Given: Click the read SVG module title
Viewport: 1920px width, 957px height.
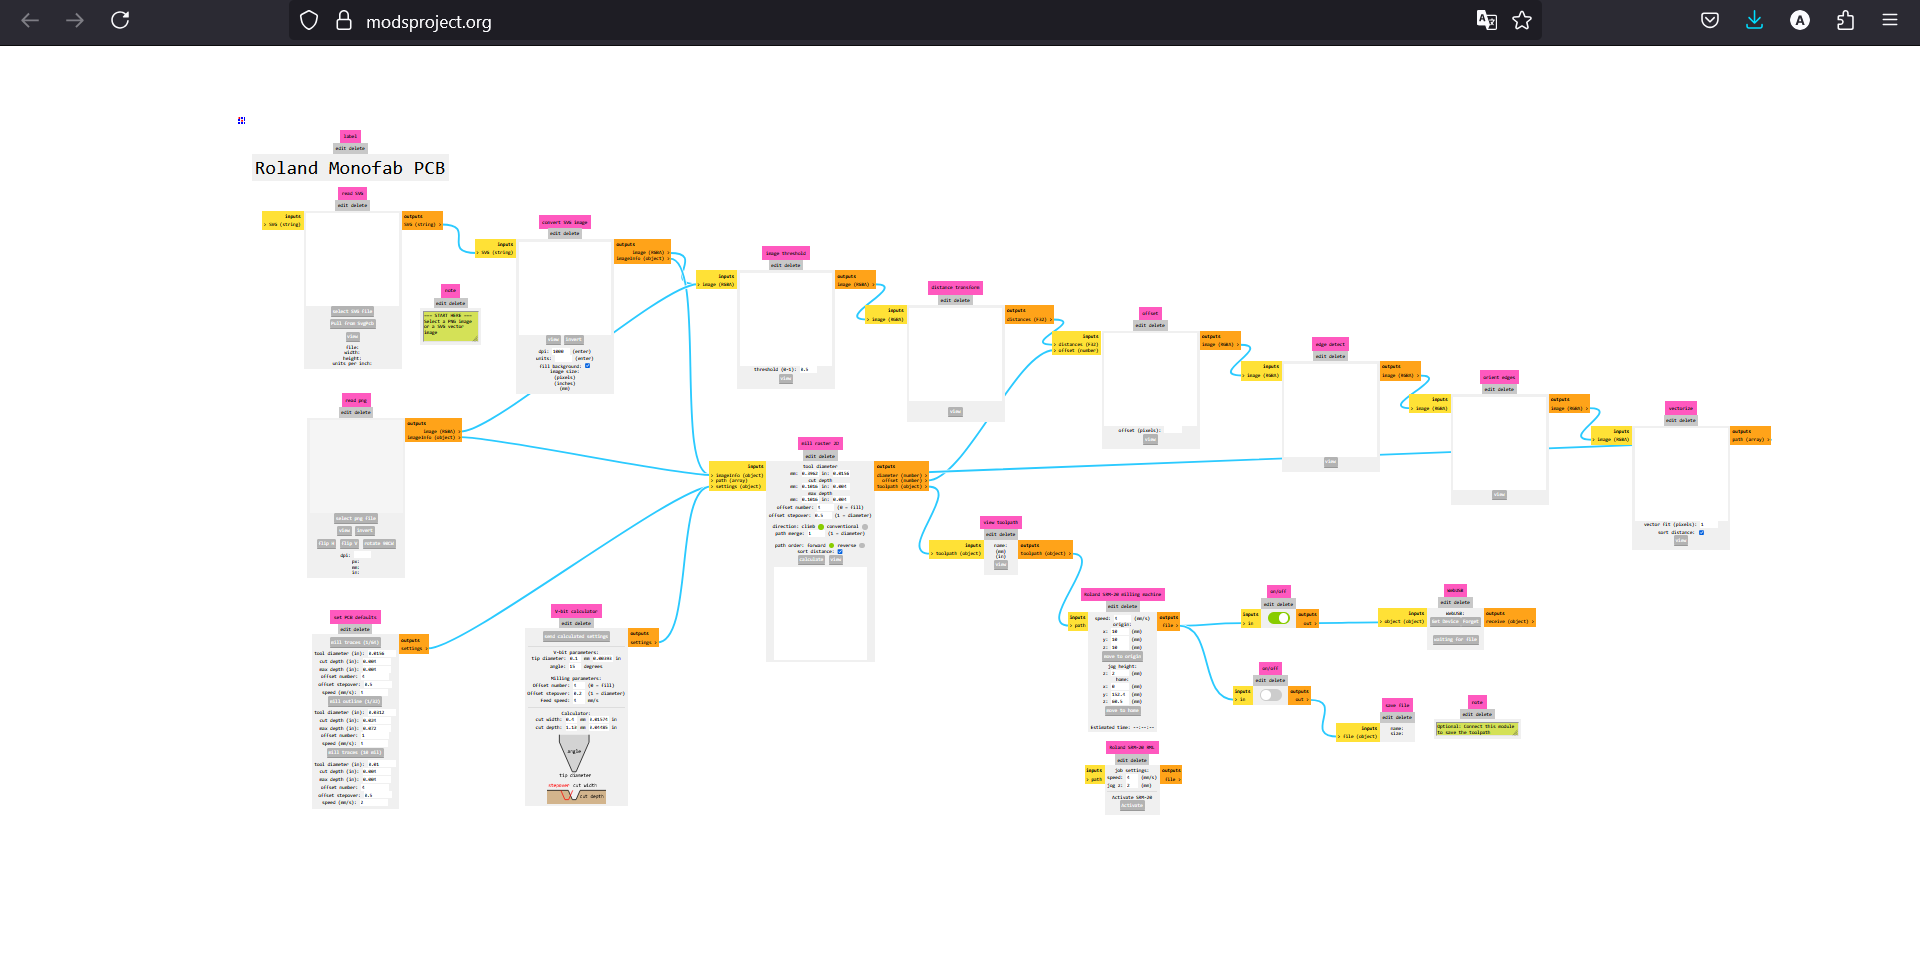Looking at the screenshot, I should pos(352,193).
